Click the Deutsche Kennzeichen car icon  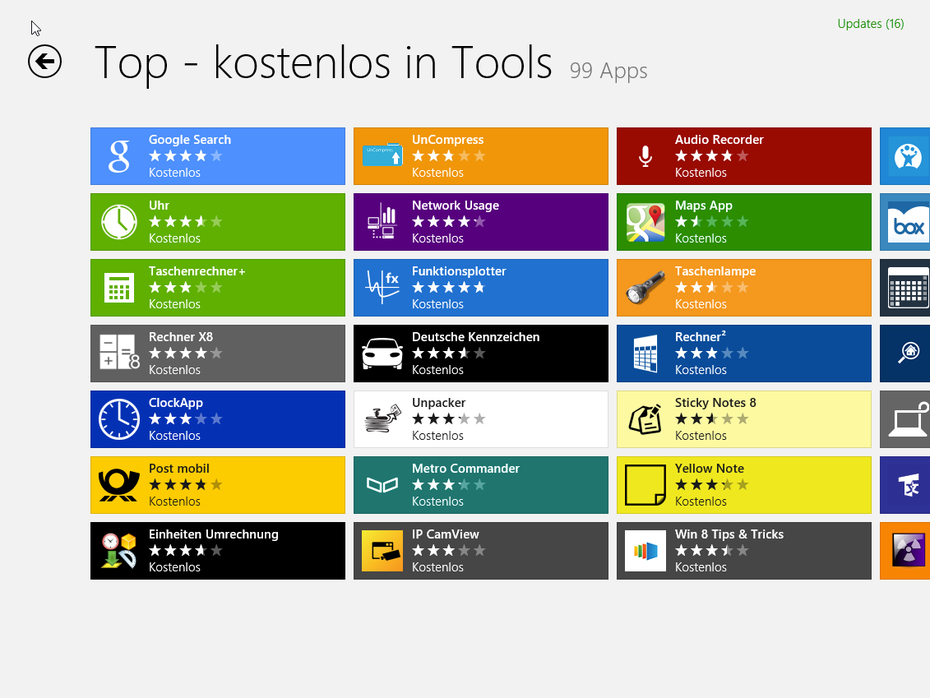[x=383, y=353]
